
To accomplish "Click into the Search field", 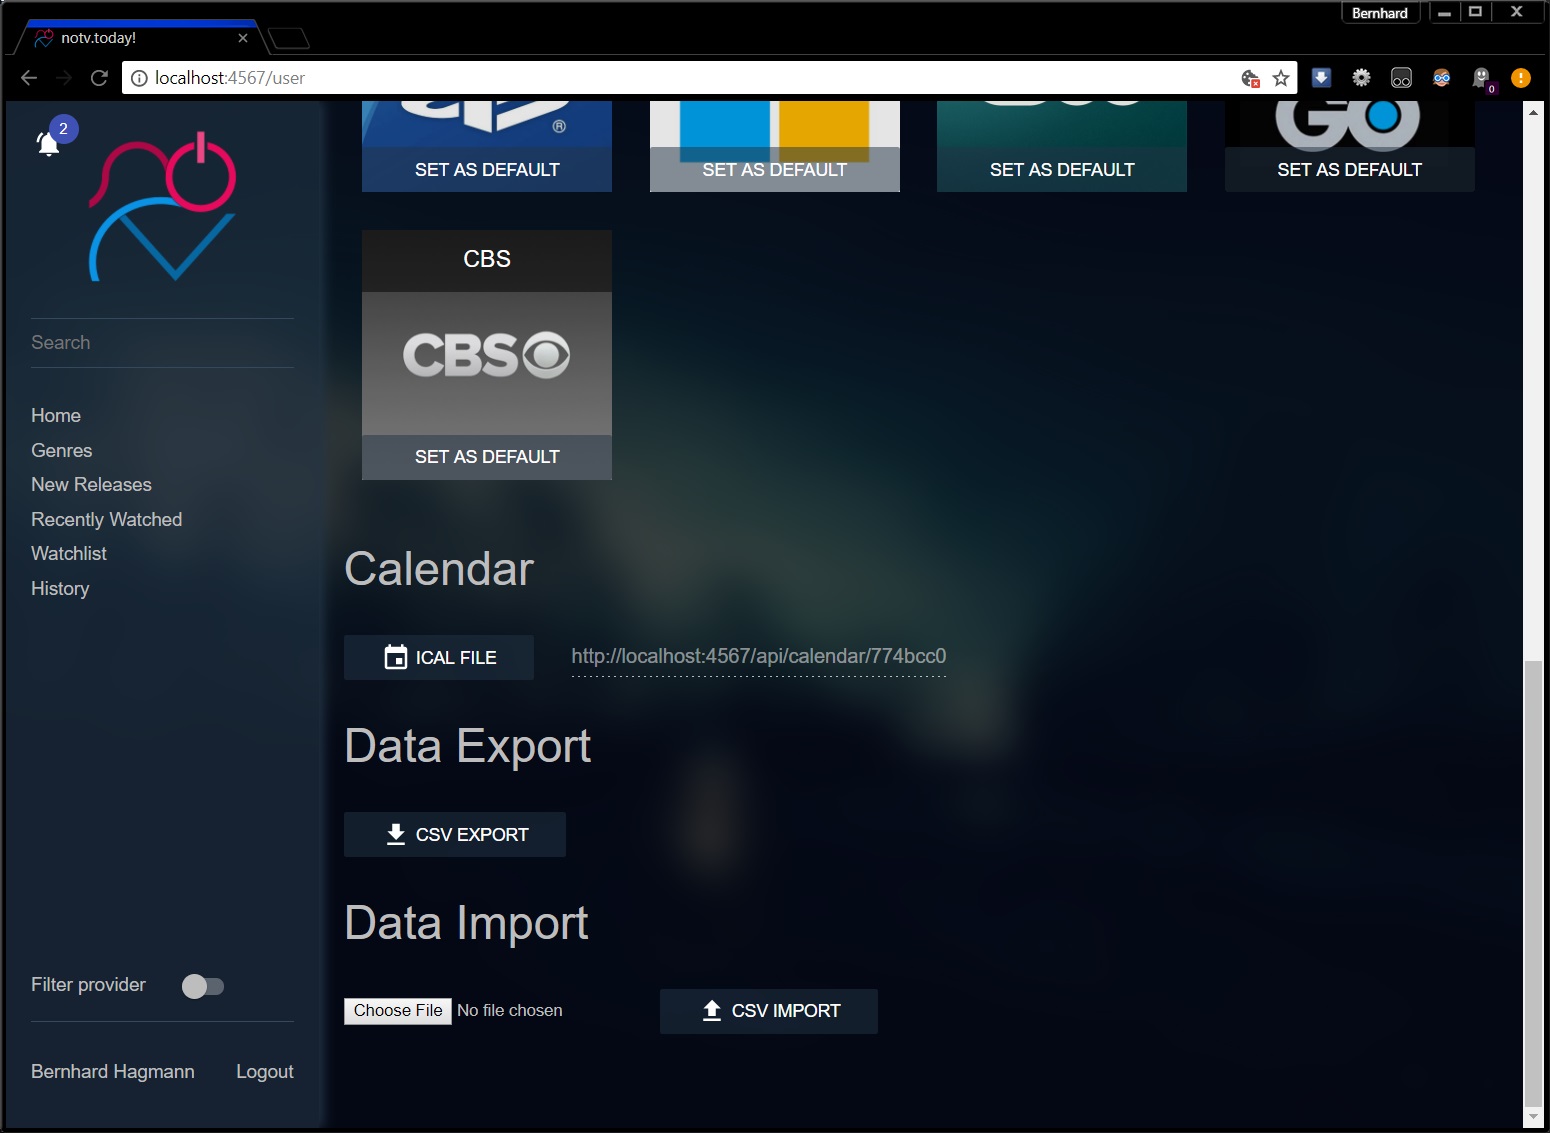I will coord(162,343).
